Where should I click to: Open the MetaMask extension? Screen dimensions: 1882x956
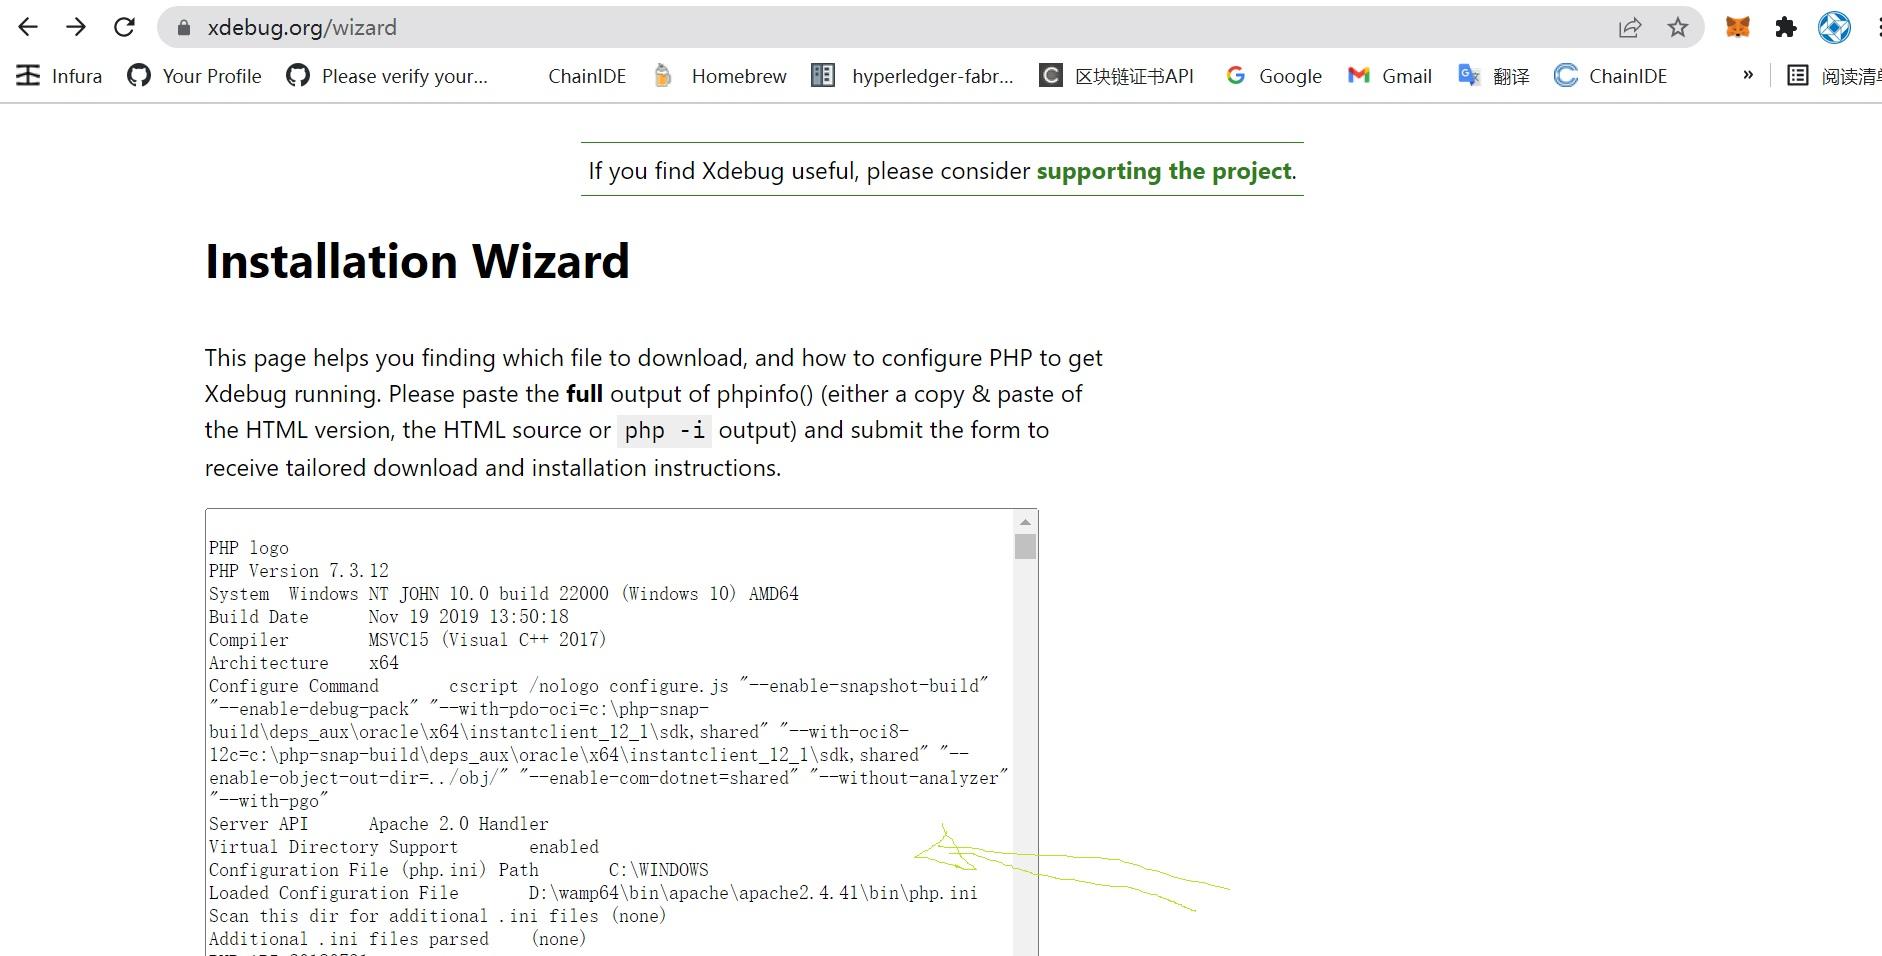click(1737, 27)
